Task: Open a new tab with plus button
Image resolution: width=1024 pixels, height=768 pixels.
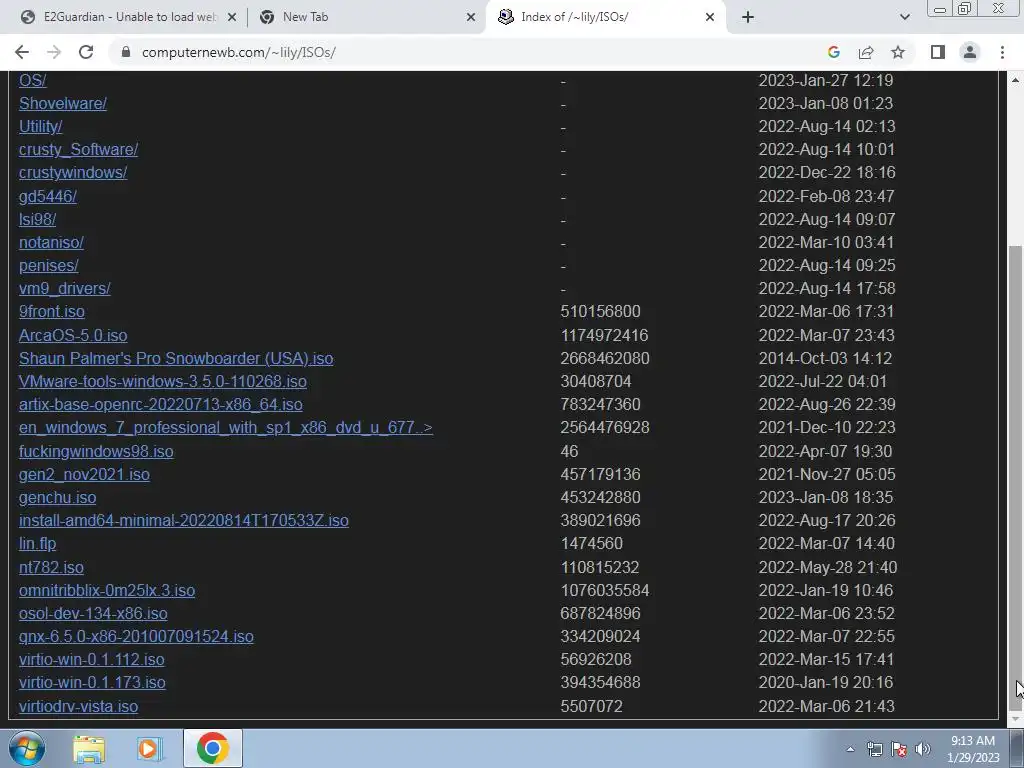Action: 748,18
